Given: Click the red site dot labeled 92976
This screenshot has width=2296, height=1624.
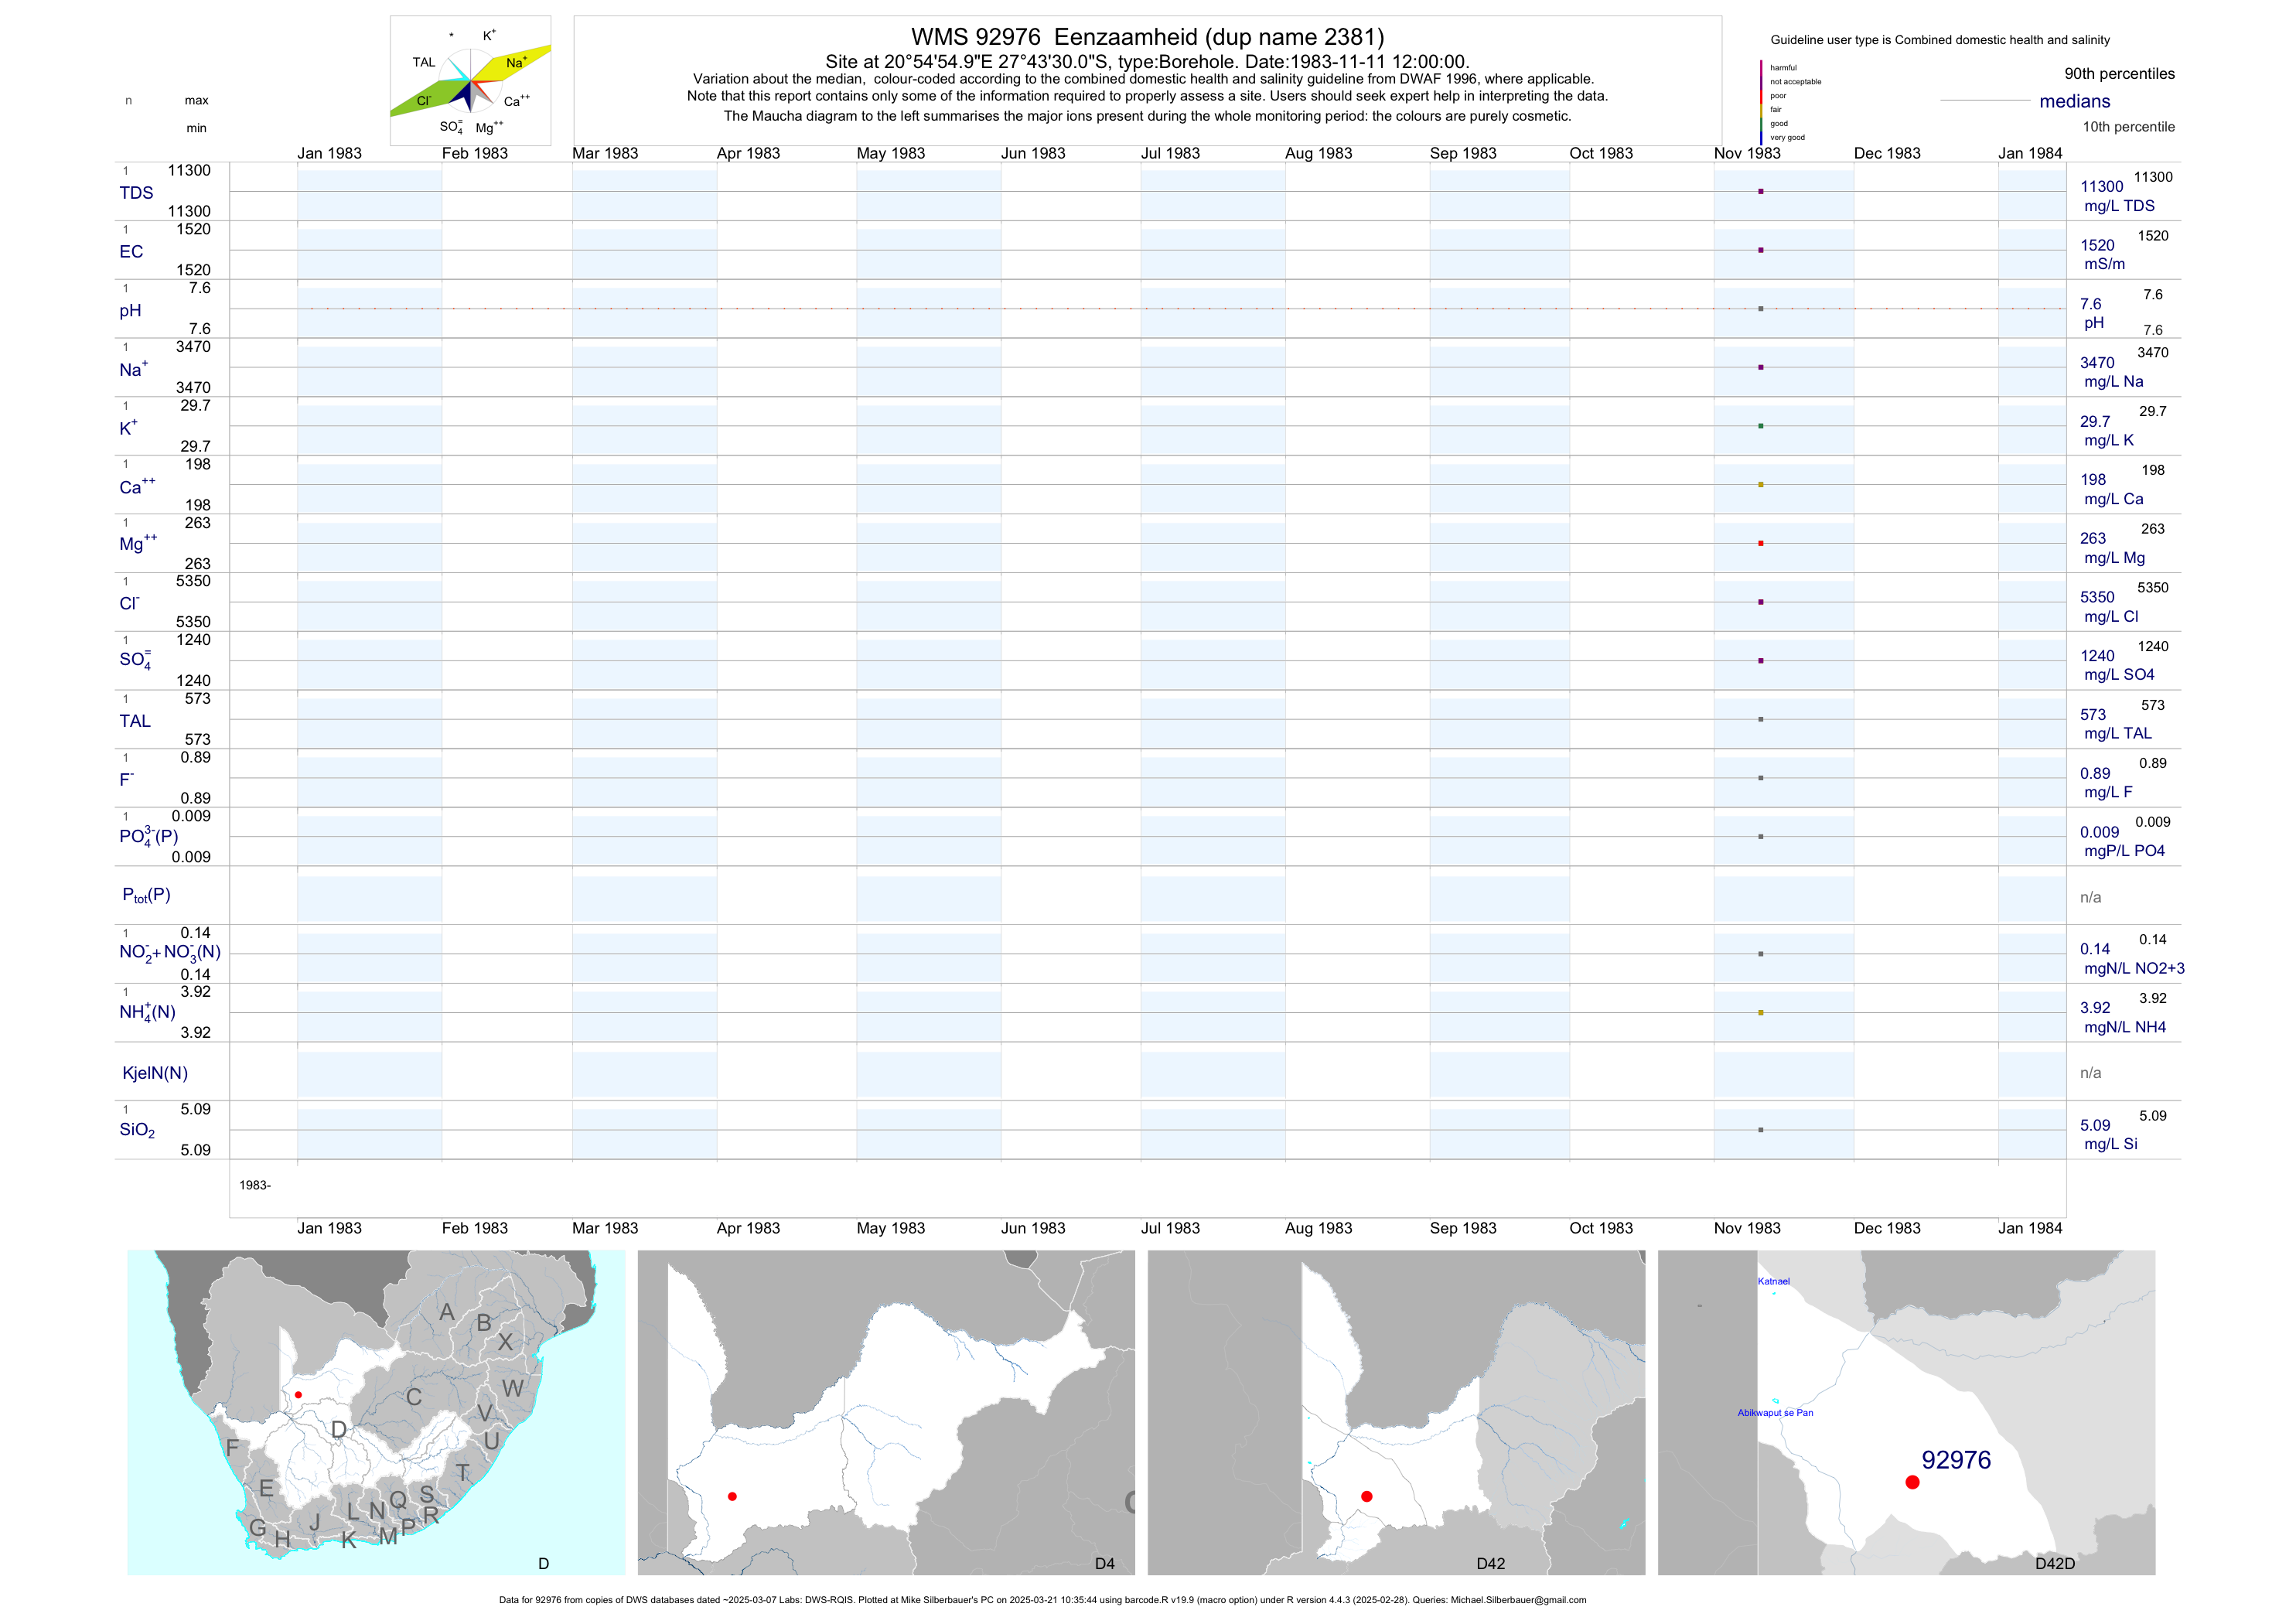Looking at the screenshot, I should click(1912, 1482).
